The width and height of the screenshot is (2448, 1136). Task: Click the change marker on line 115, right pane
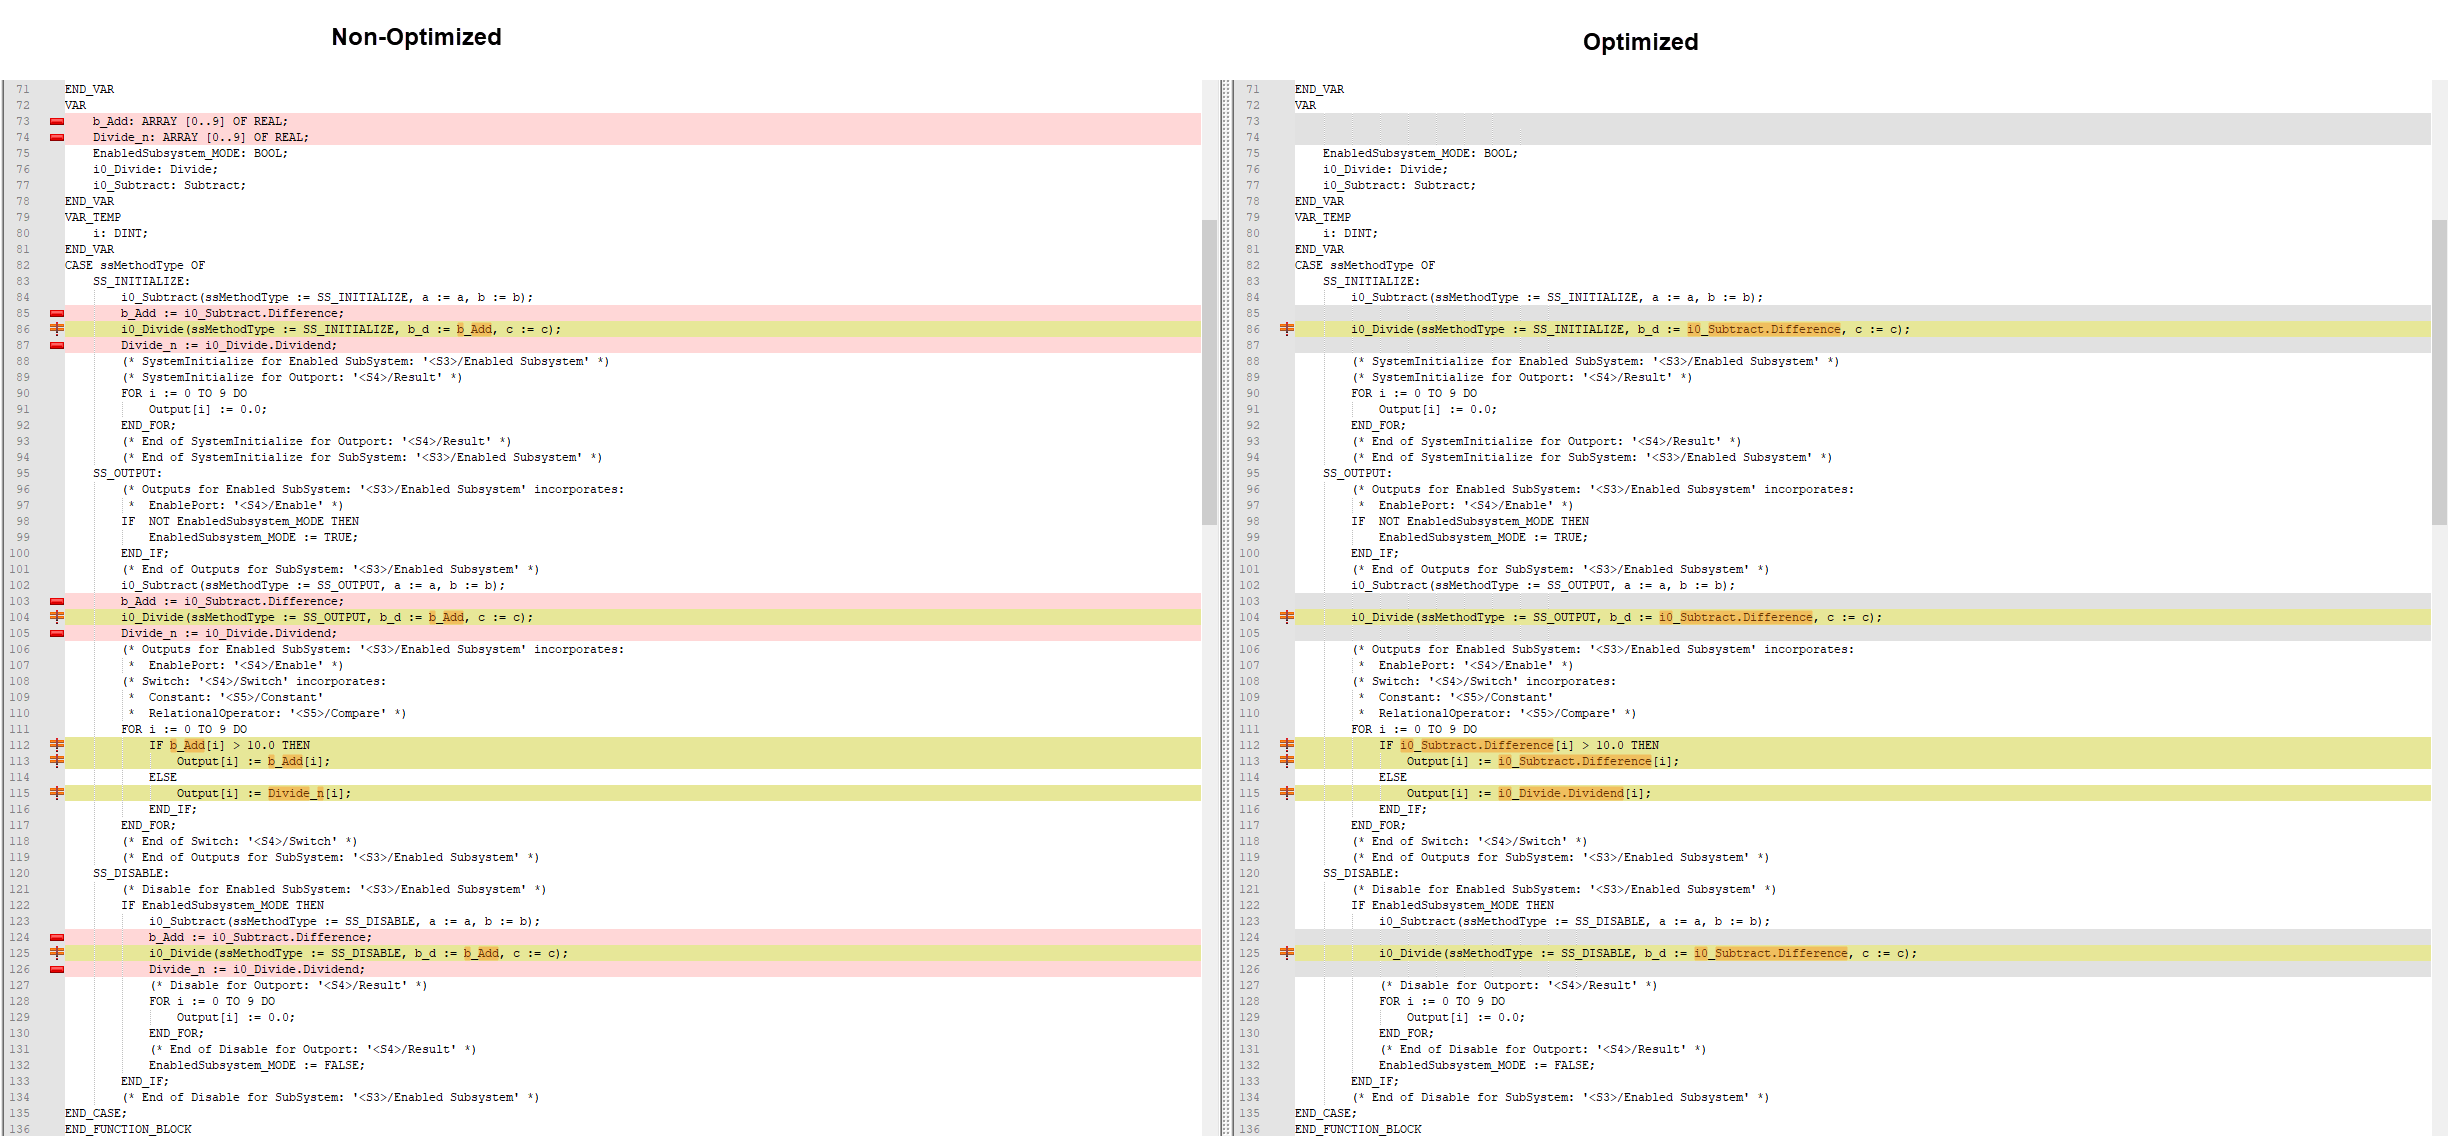[1287, 793]
